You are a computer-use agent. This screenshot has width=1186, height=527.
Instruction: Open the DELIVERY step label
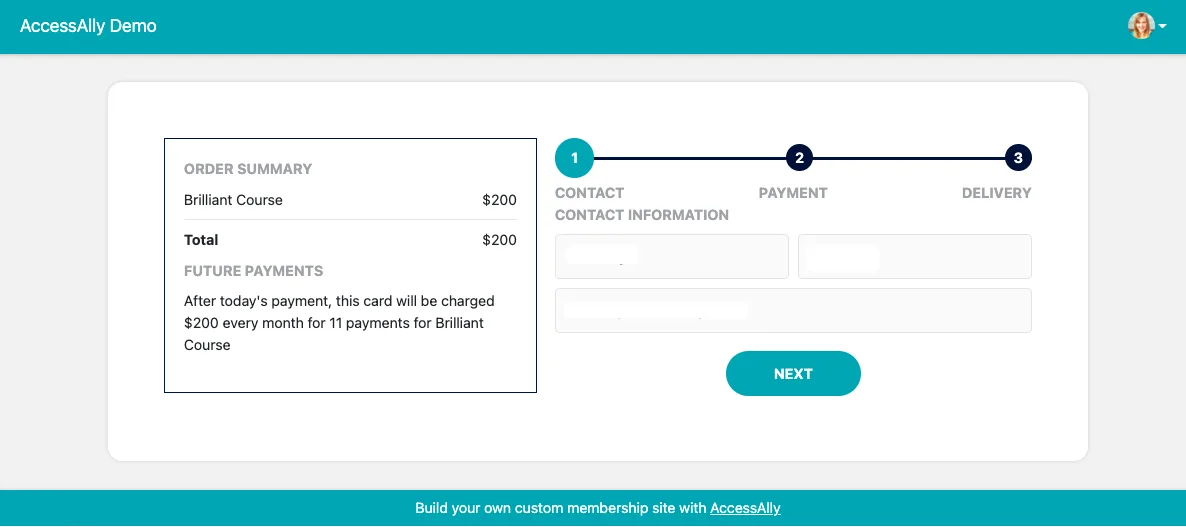coord(996,193)
